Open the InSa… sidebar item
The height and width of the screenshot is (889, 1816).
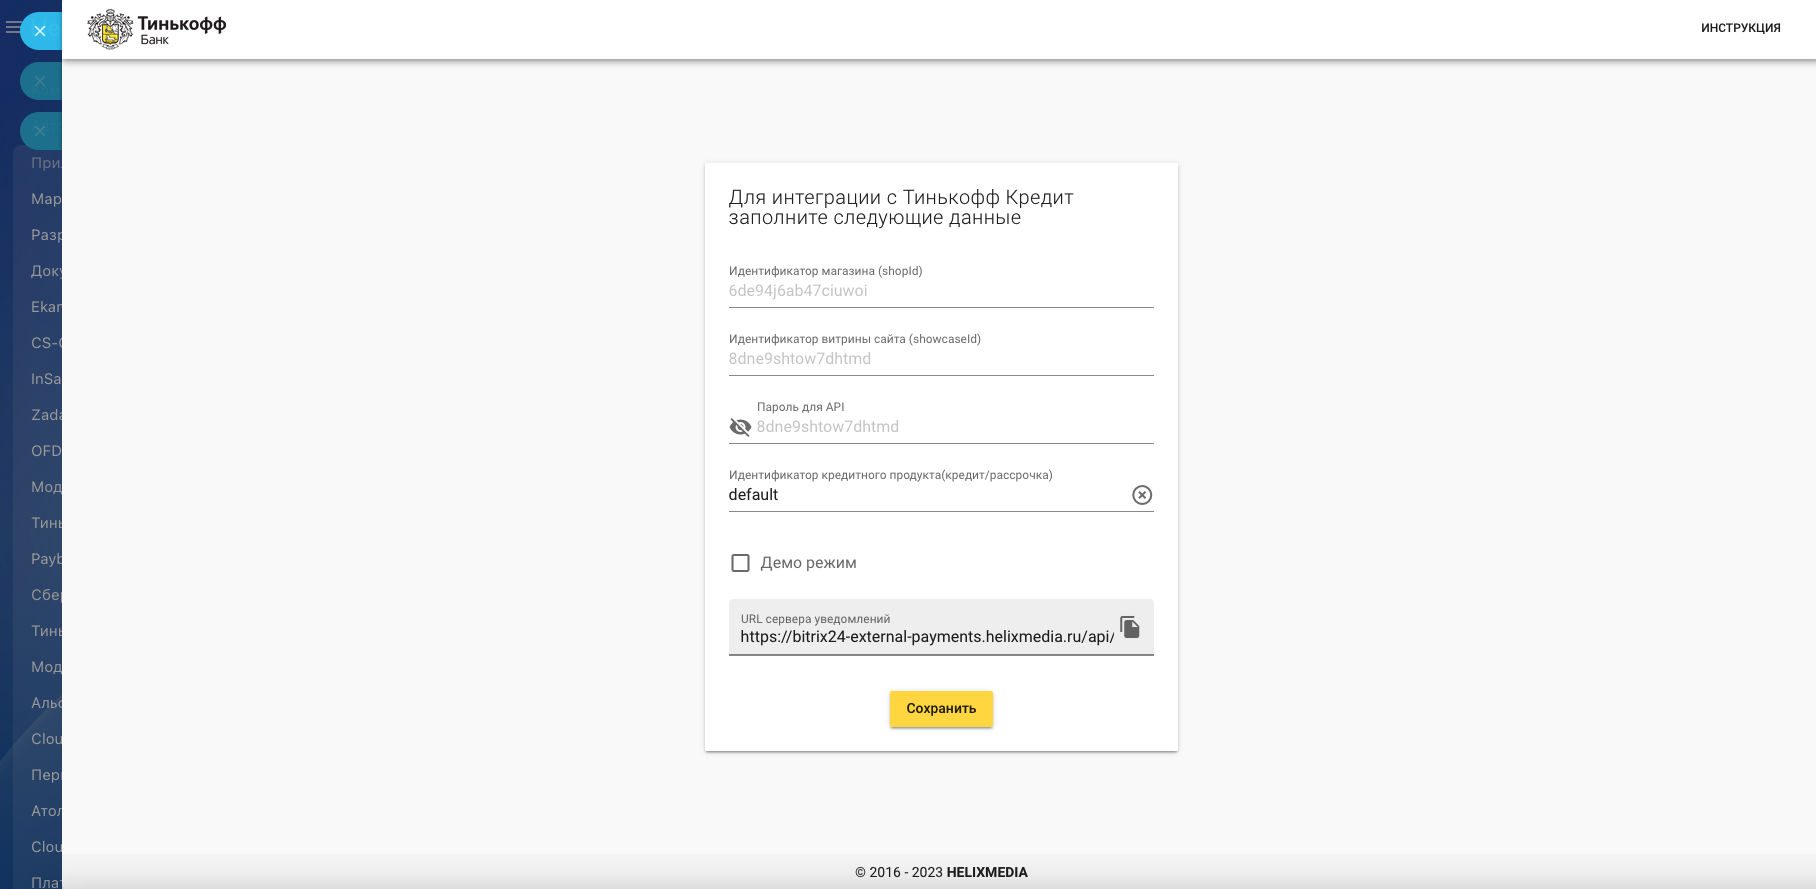click(46, 379)
